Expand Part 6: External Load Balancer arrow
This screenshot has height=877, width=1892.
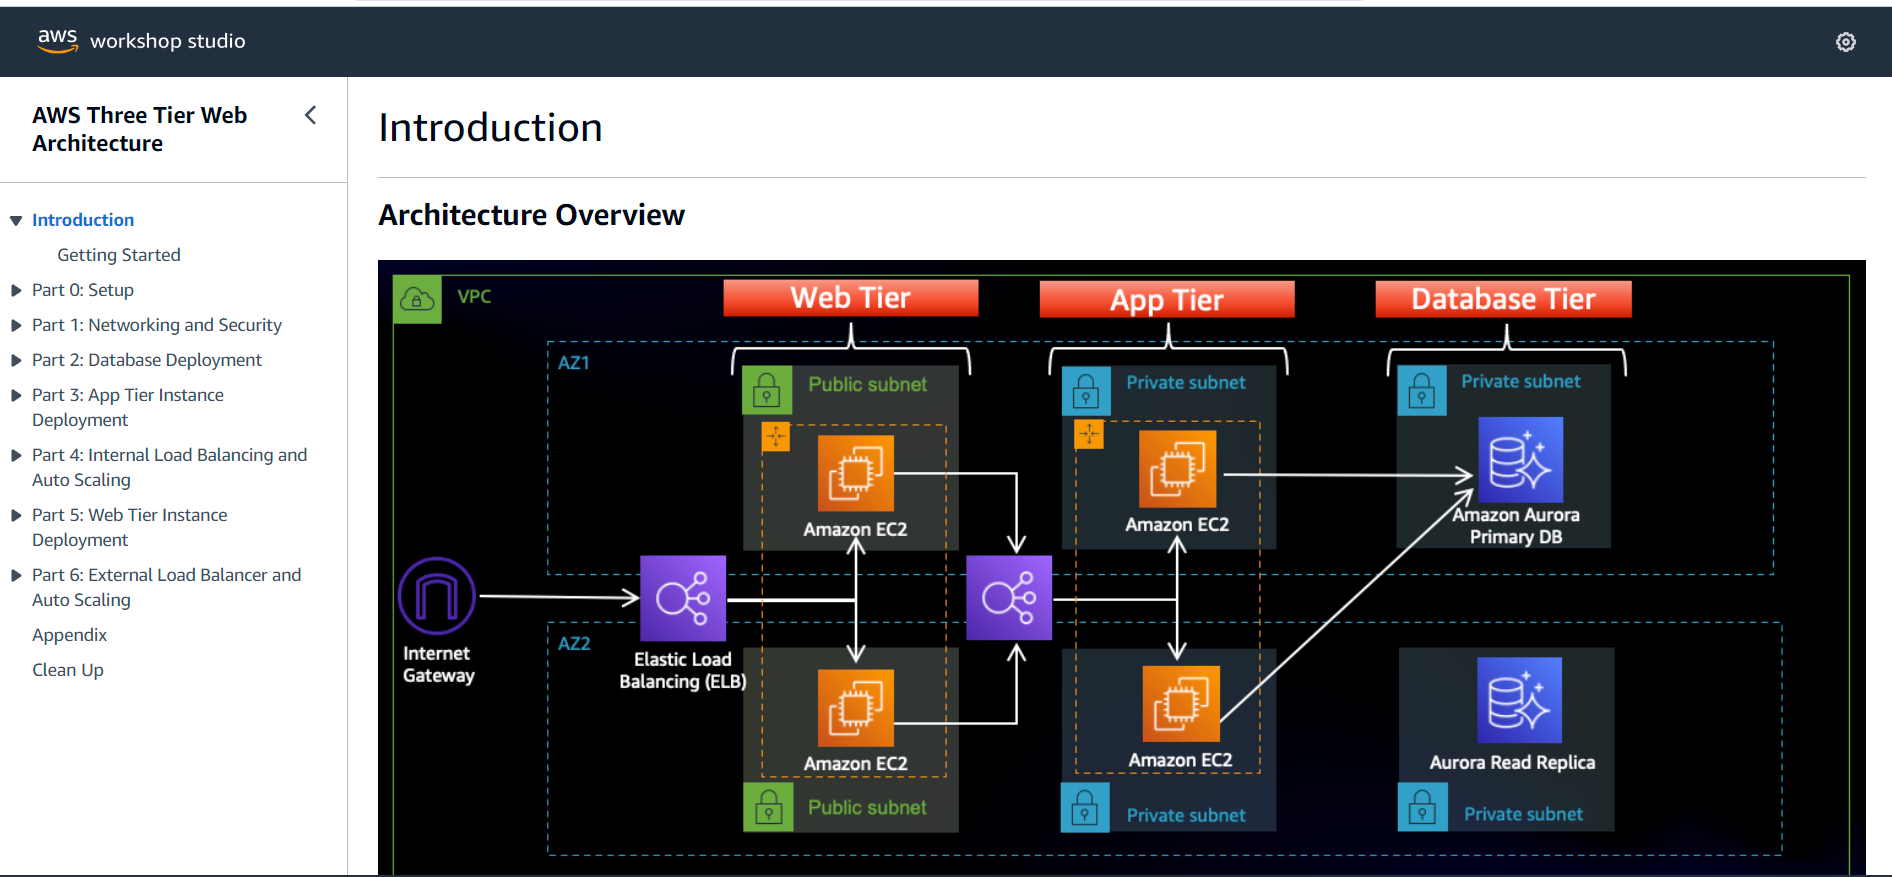click(16, 575)
